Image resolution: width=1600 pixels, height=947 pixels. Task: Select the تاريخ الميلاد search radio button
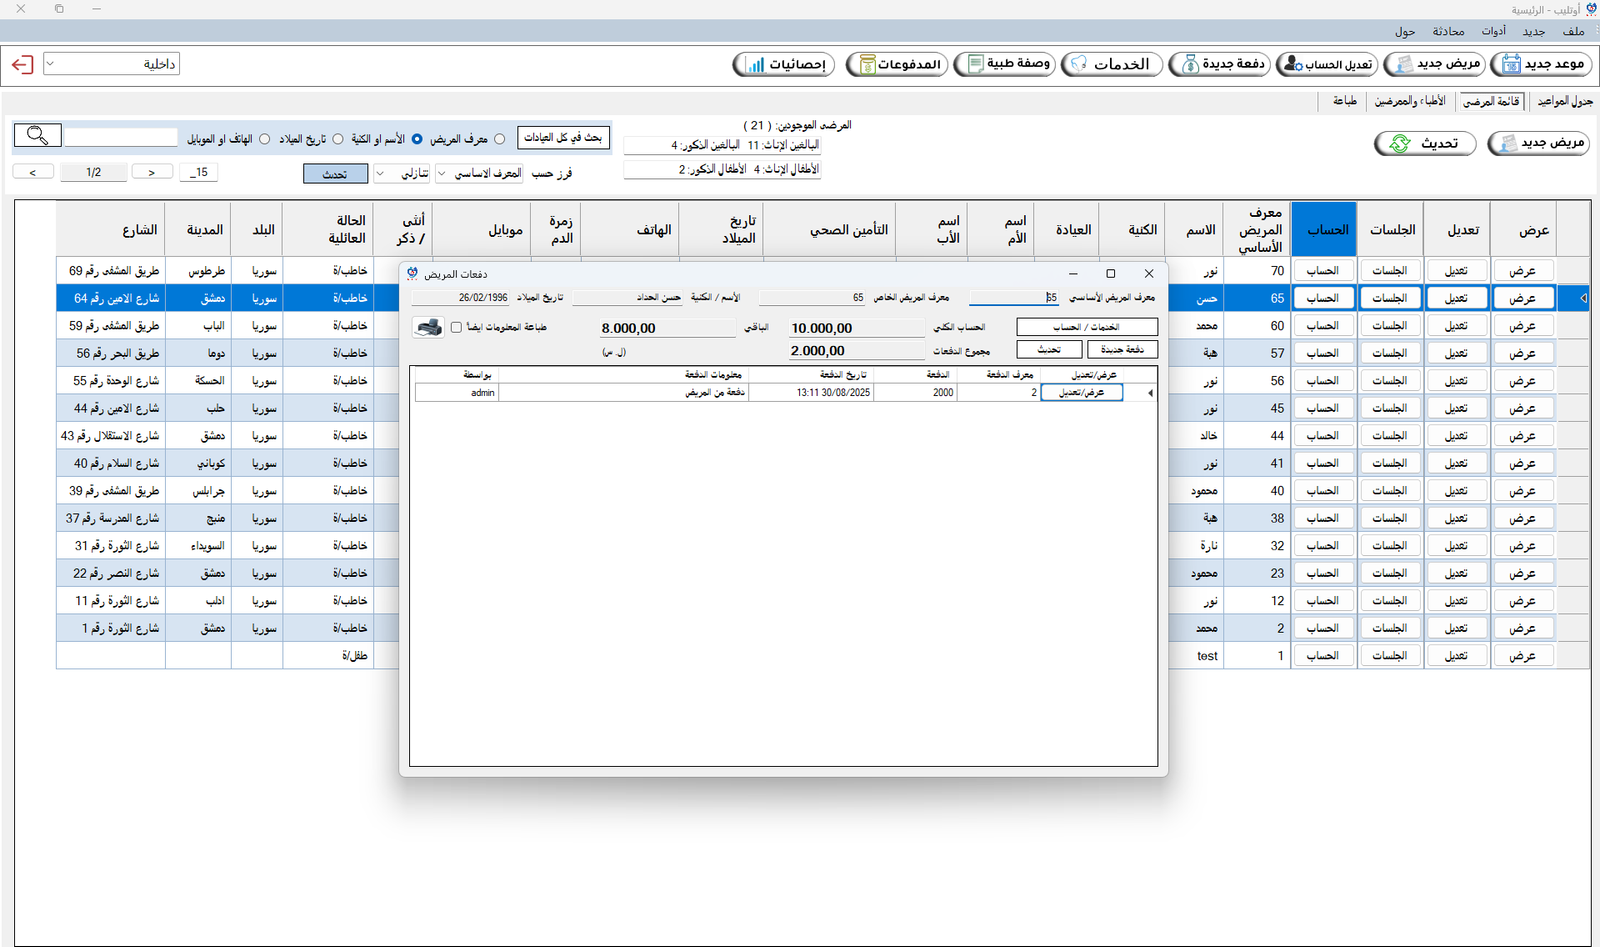(337, 139)
